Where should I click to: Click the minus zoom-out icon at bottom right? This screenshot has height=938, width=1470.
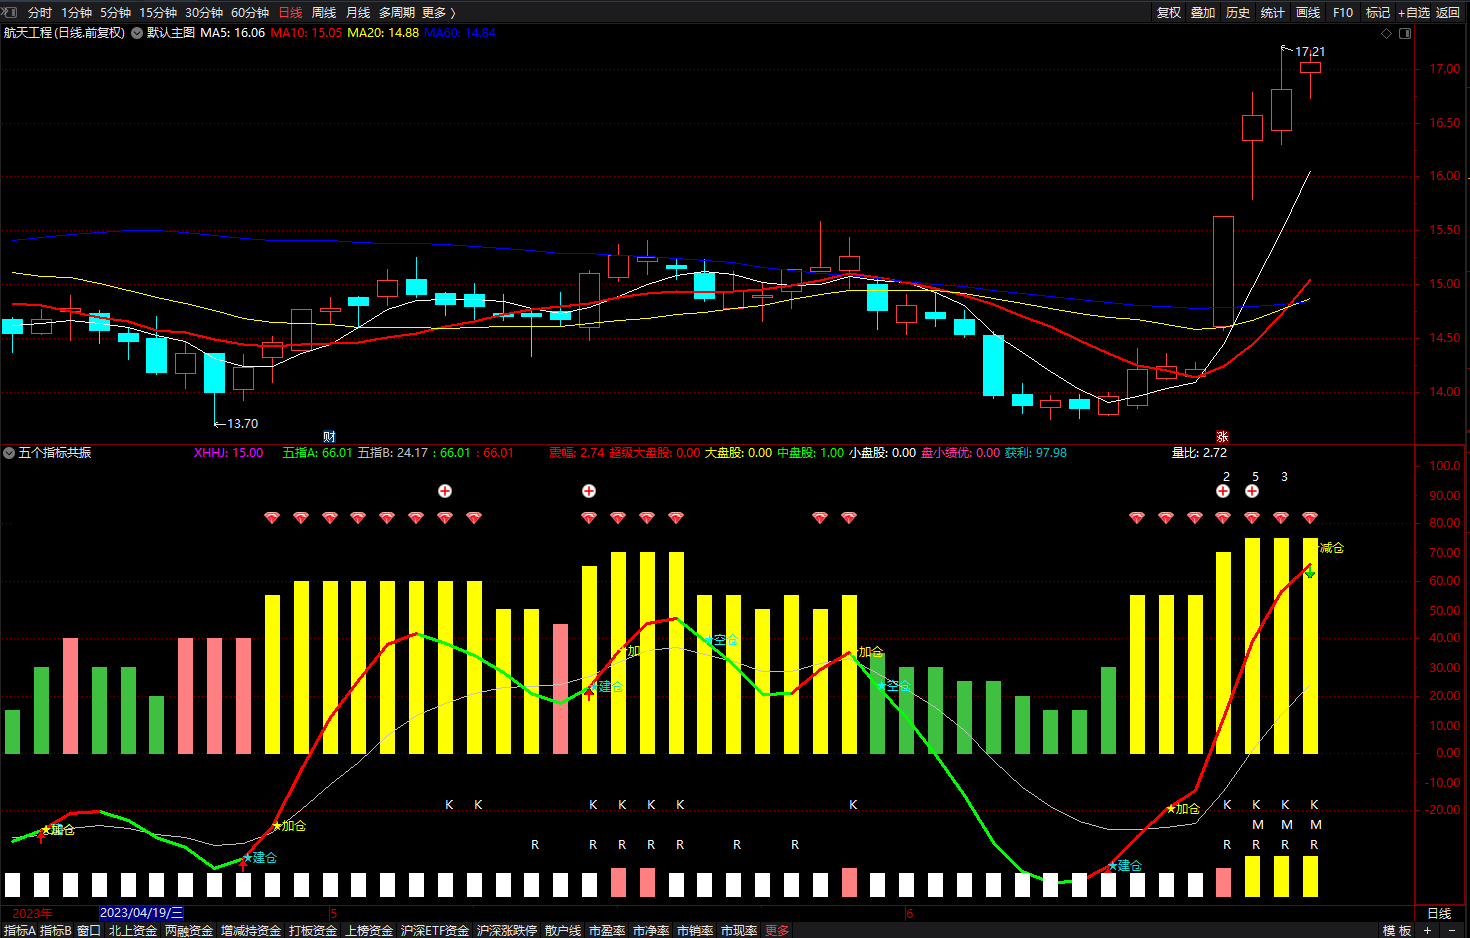coord(1452,930)
